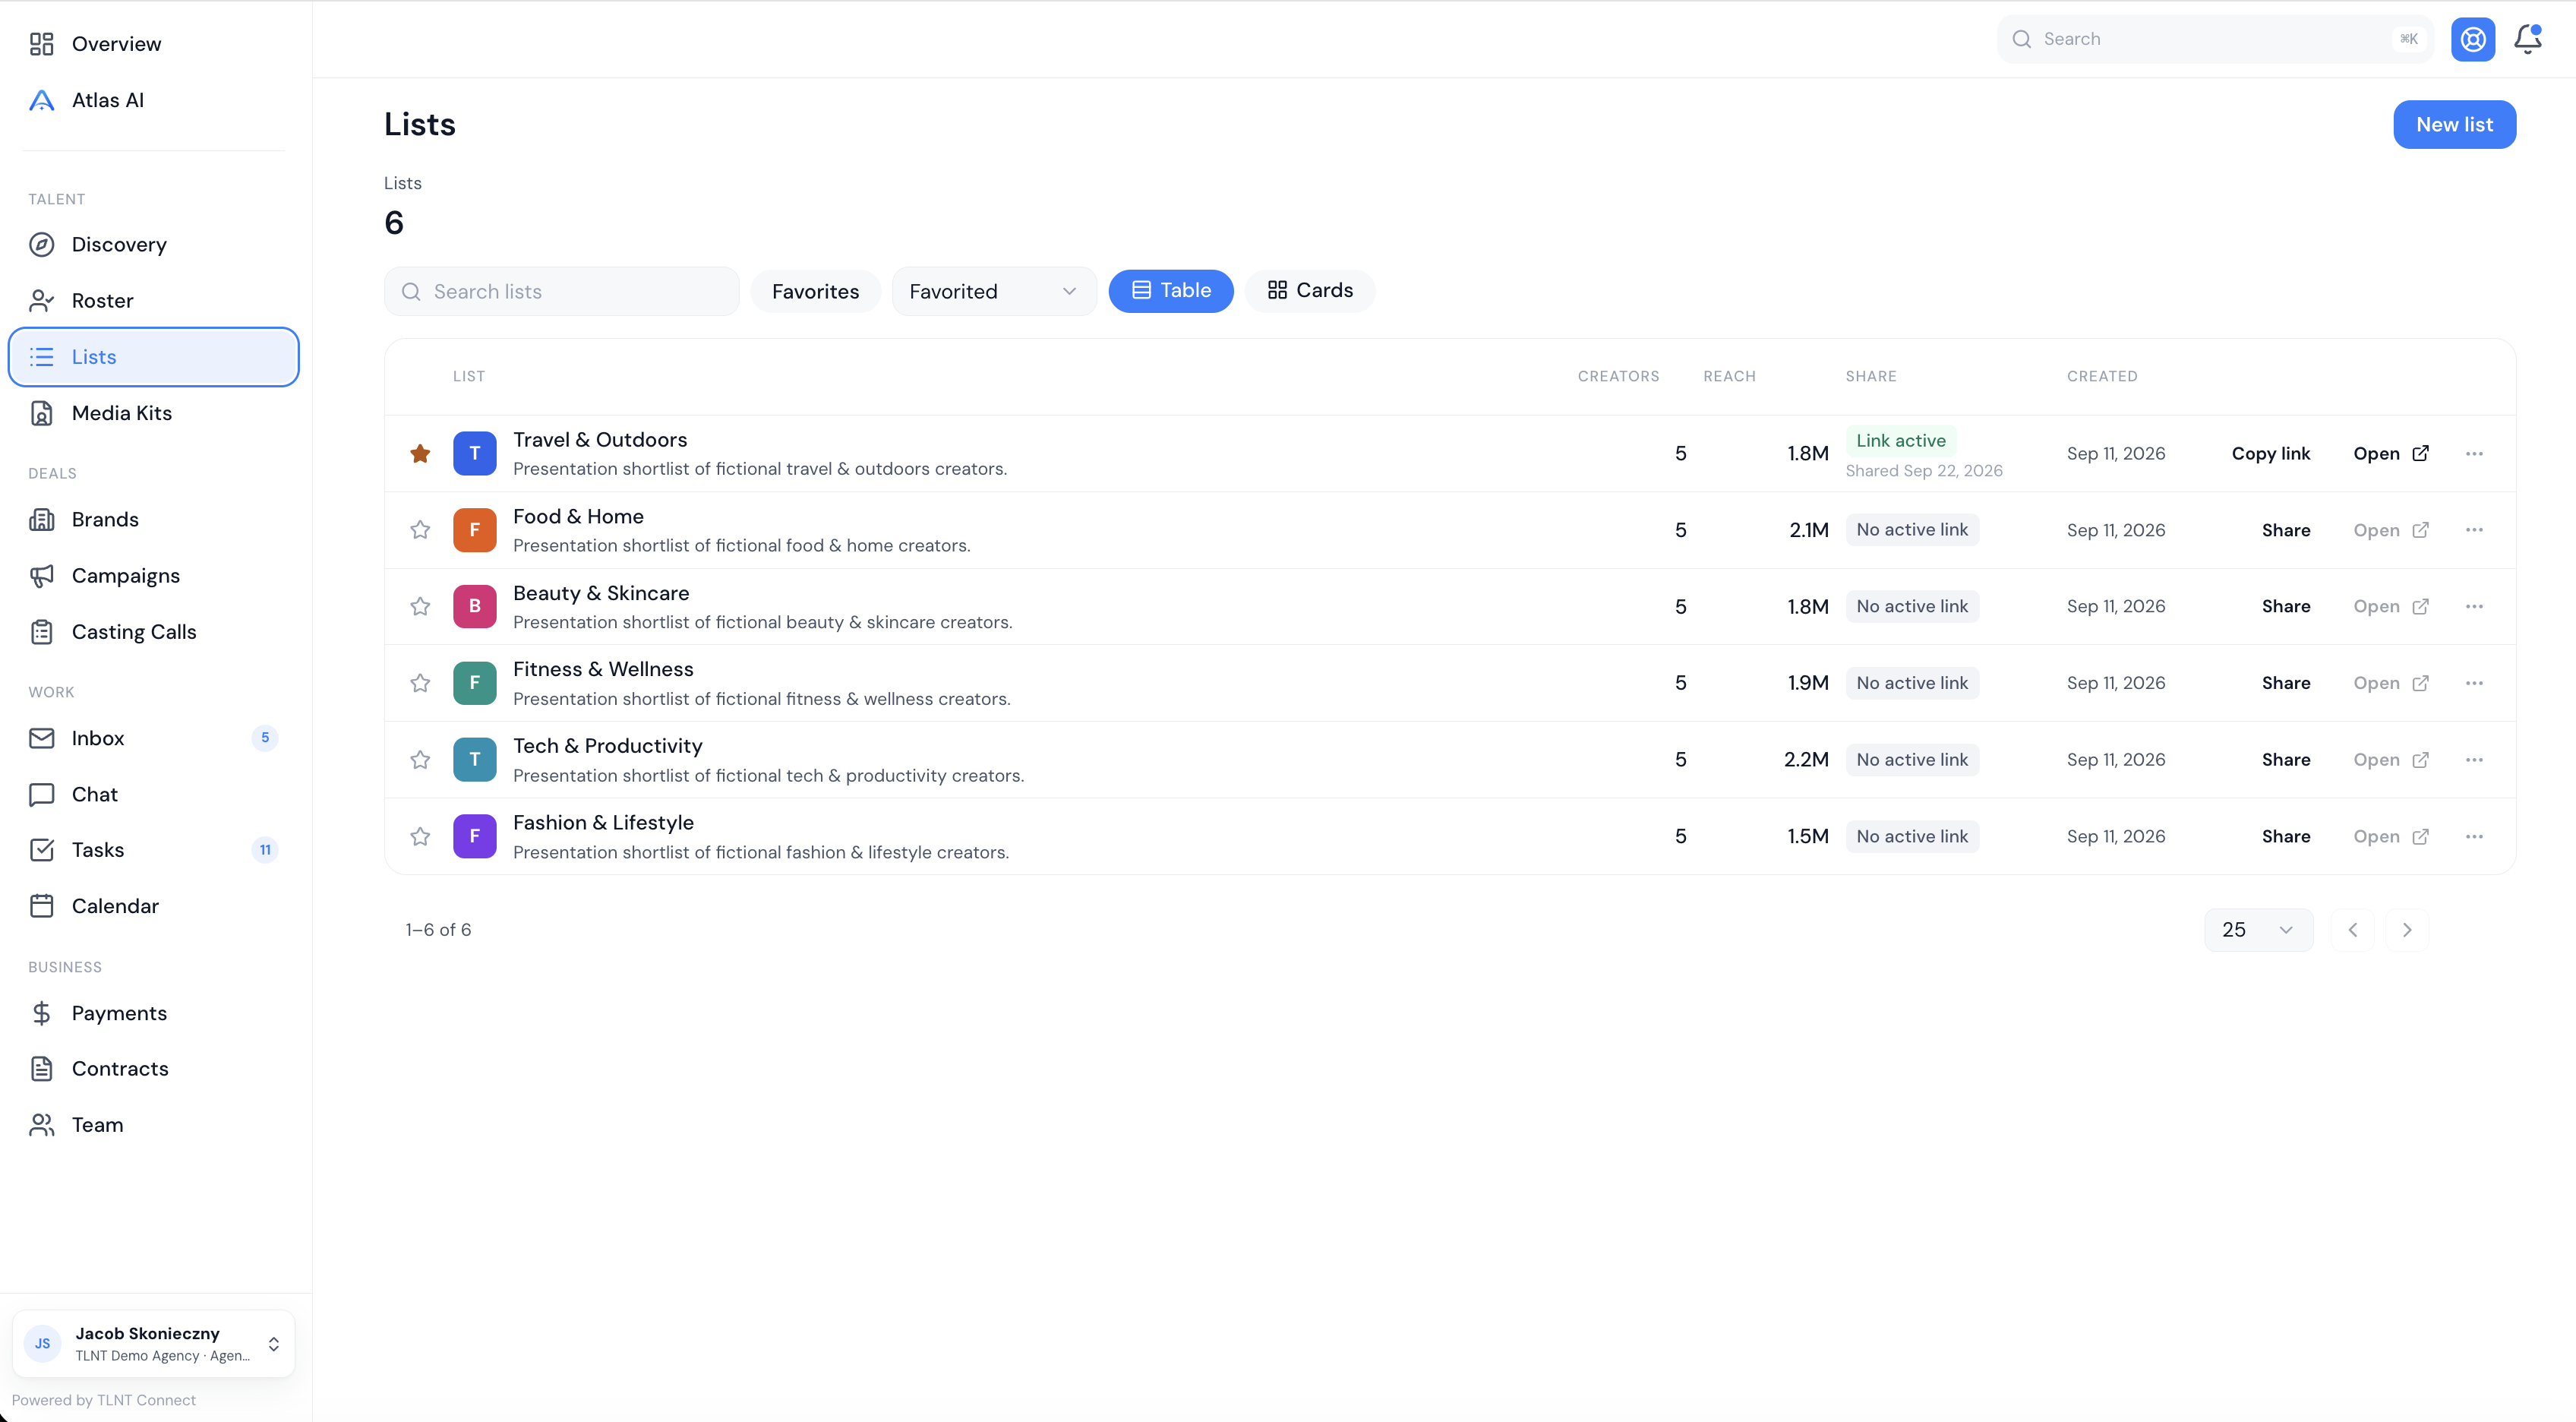Open Inbox with 5 unread
This screenshot has height=1422, width=2576.
153,738
